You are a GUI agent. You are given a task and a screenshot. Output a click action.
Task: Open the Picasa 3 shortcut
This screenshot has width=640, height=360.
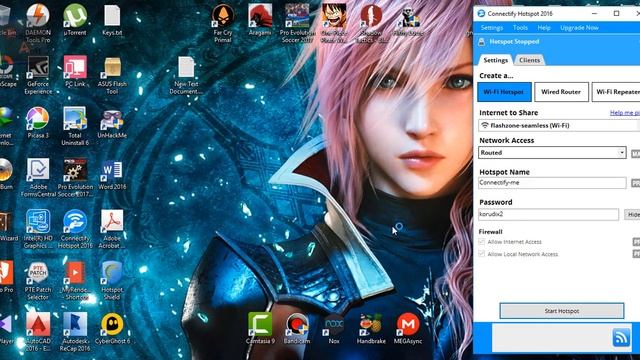pos(38,122)
